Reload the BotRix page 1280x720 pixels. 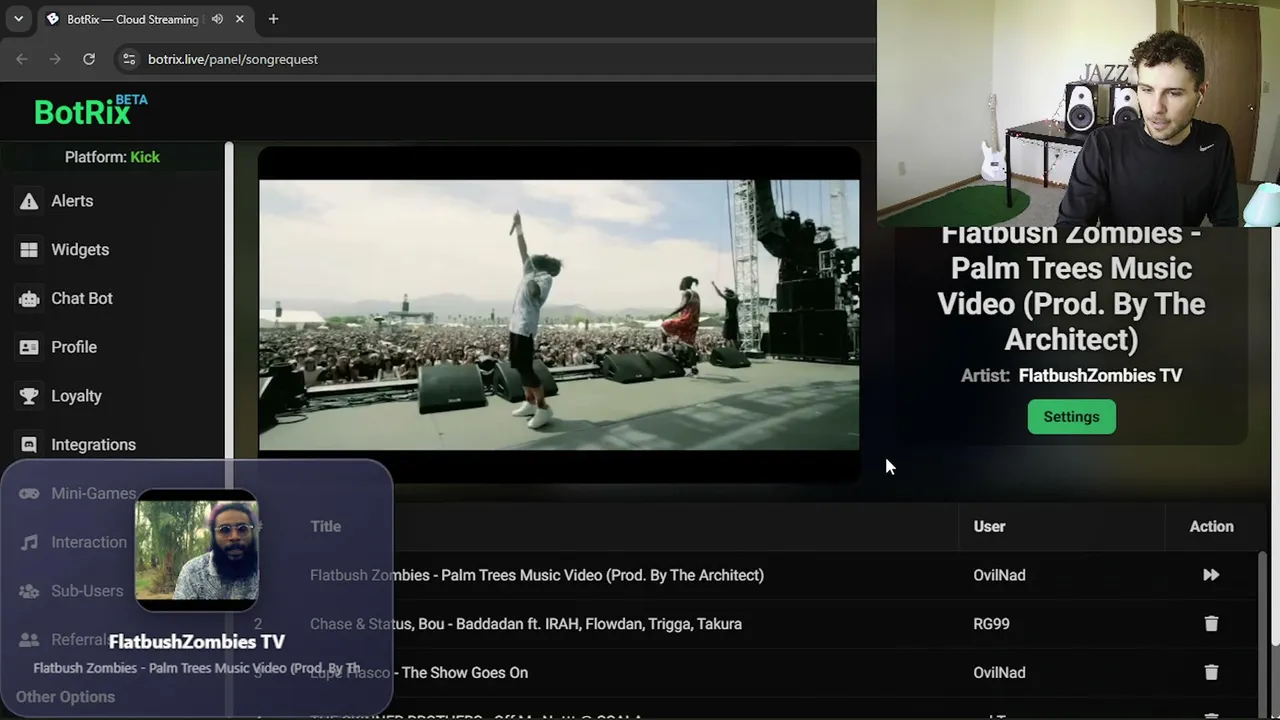click(89, 59)
